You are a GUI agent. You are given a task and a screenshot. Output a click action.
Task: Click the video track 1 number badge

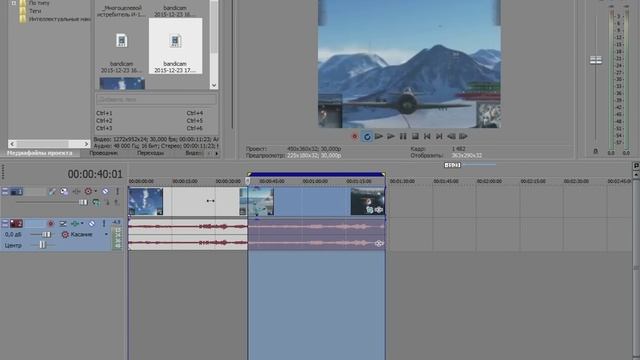point(16,191)
